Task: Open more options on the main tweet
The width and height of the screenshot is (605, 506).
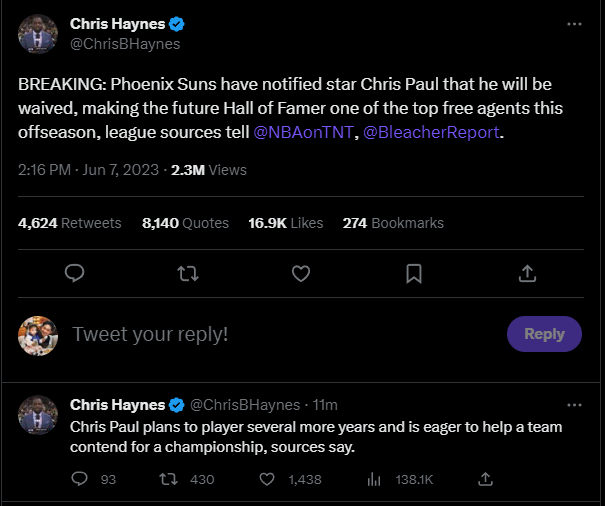Action: click(573, 23)
